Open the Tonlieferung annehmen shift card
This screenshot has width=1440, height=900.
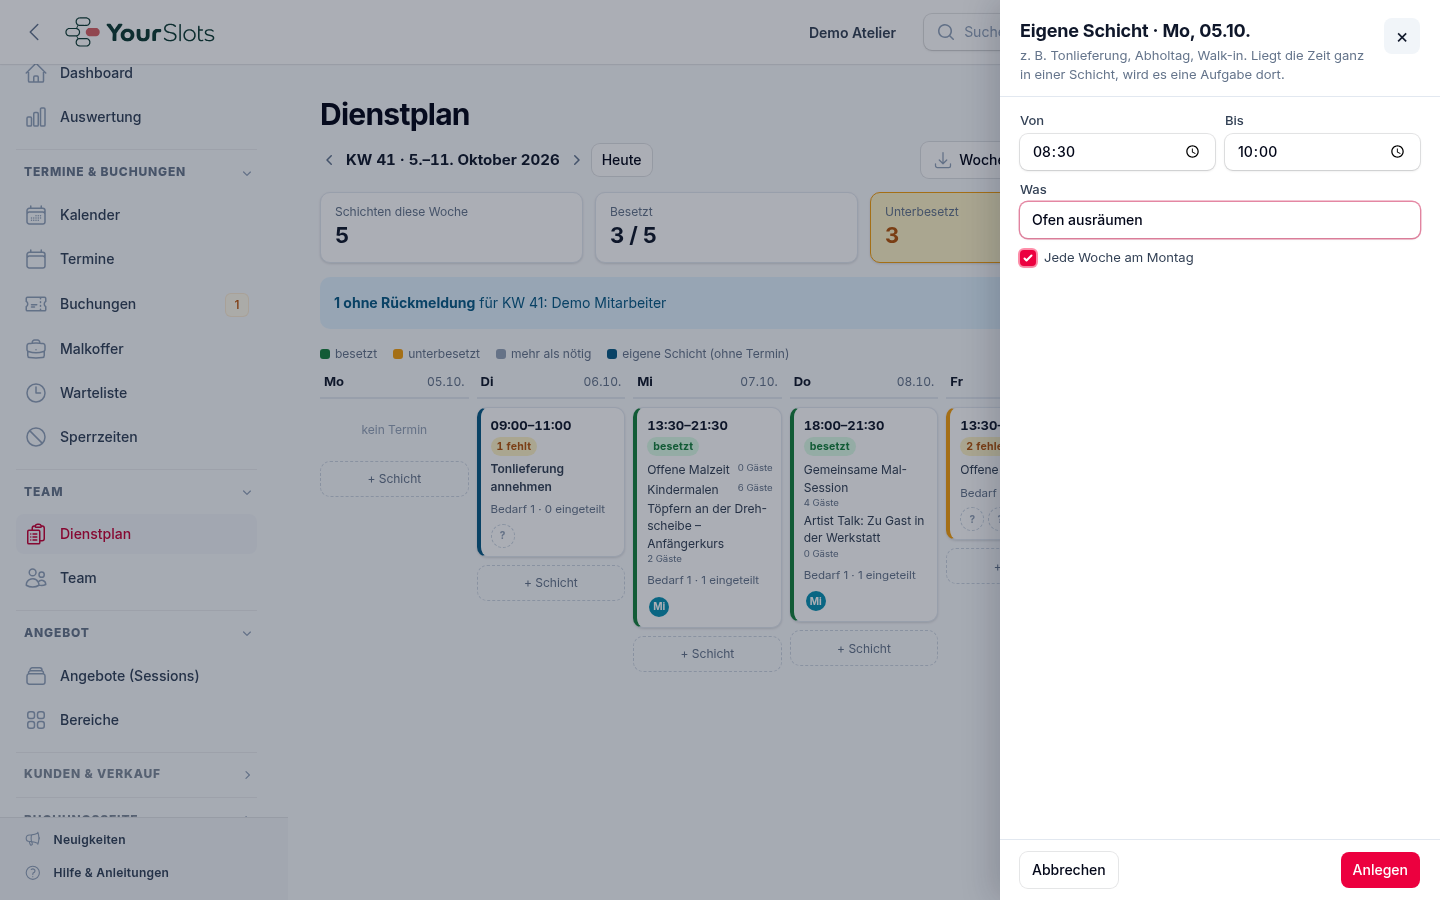[x=551, y=481]
